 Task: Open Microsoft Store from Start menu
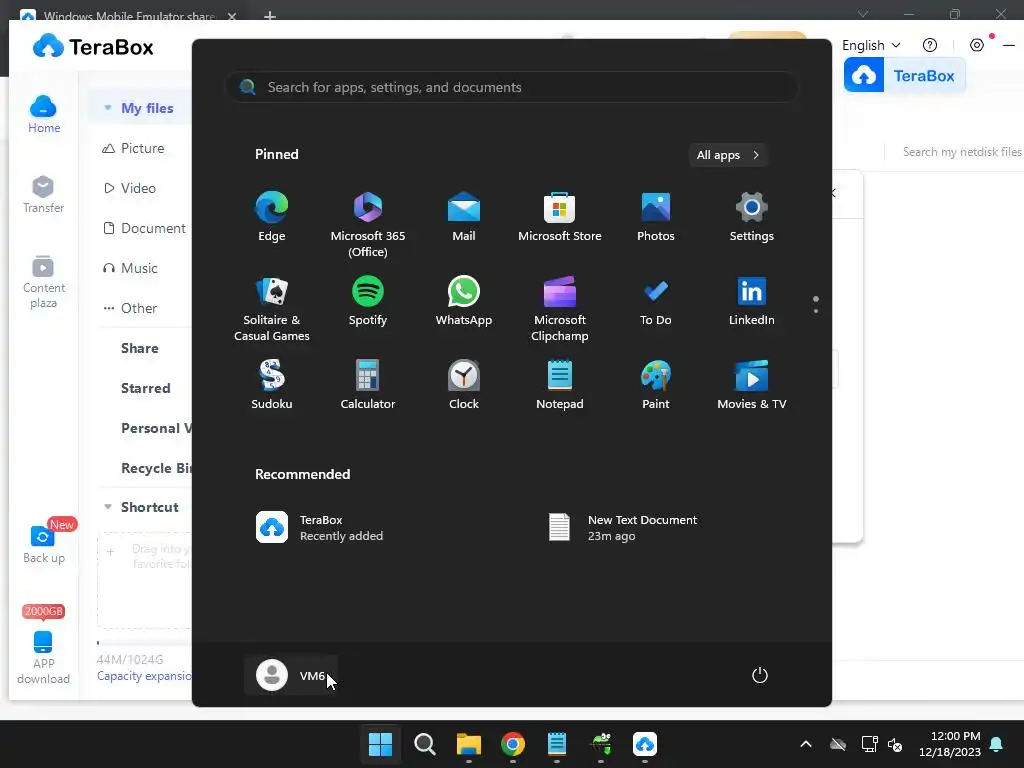pyautogui.click(x=560, y=217)
